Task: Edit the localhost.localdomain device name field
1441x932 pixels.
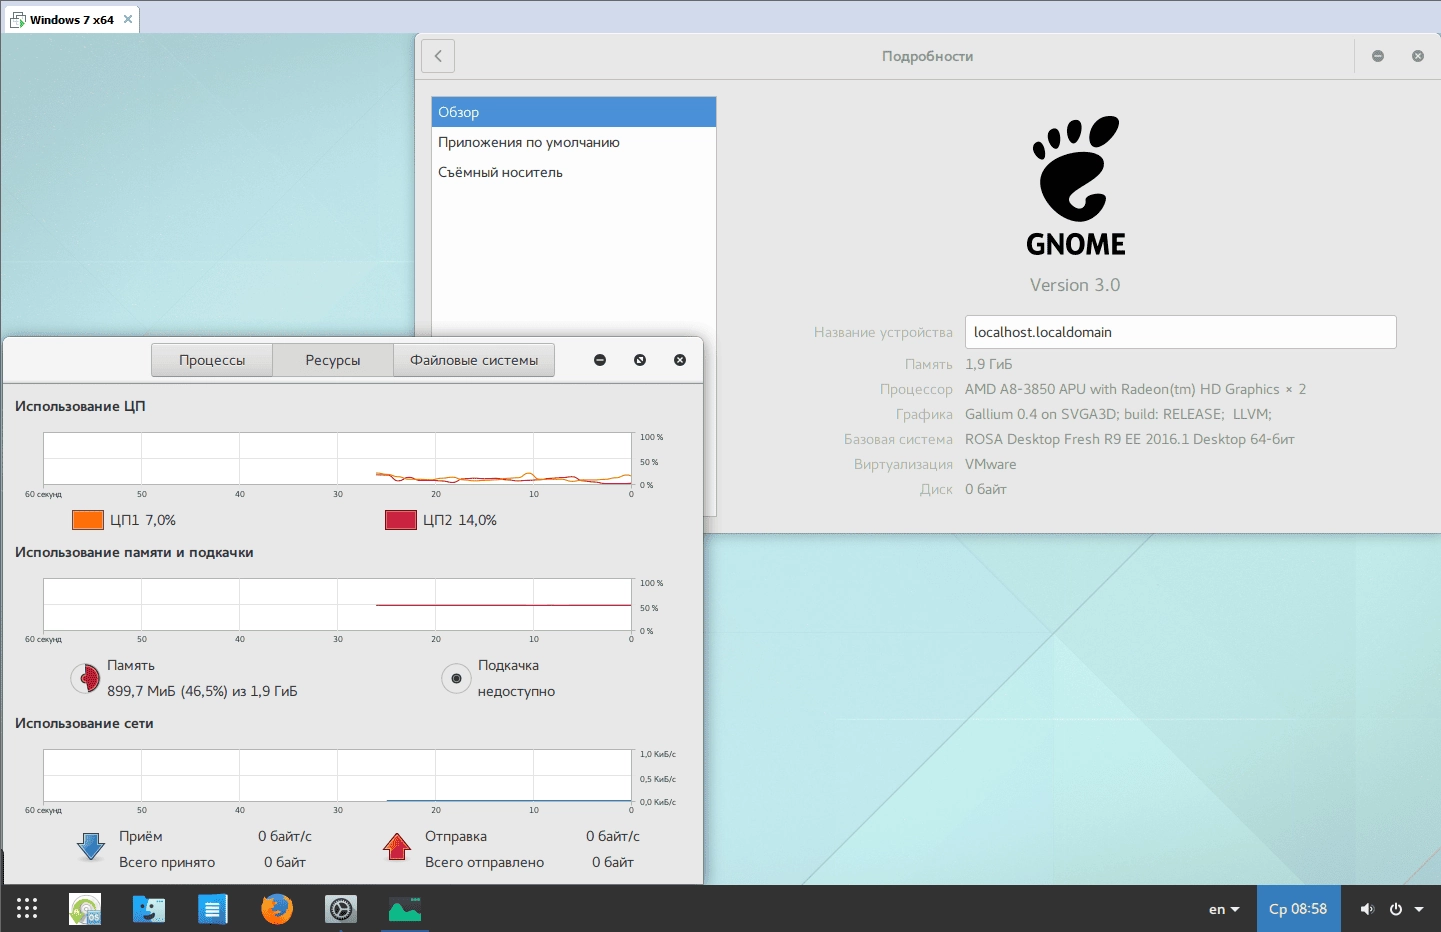Action: pyautogui.click(x=1180, y=332)
